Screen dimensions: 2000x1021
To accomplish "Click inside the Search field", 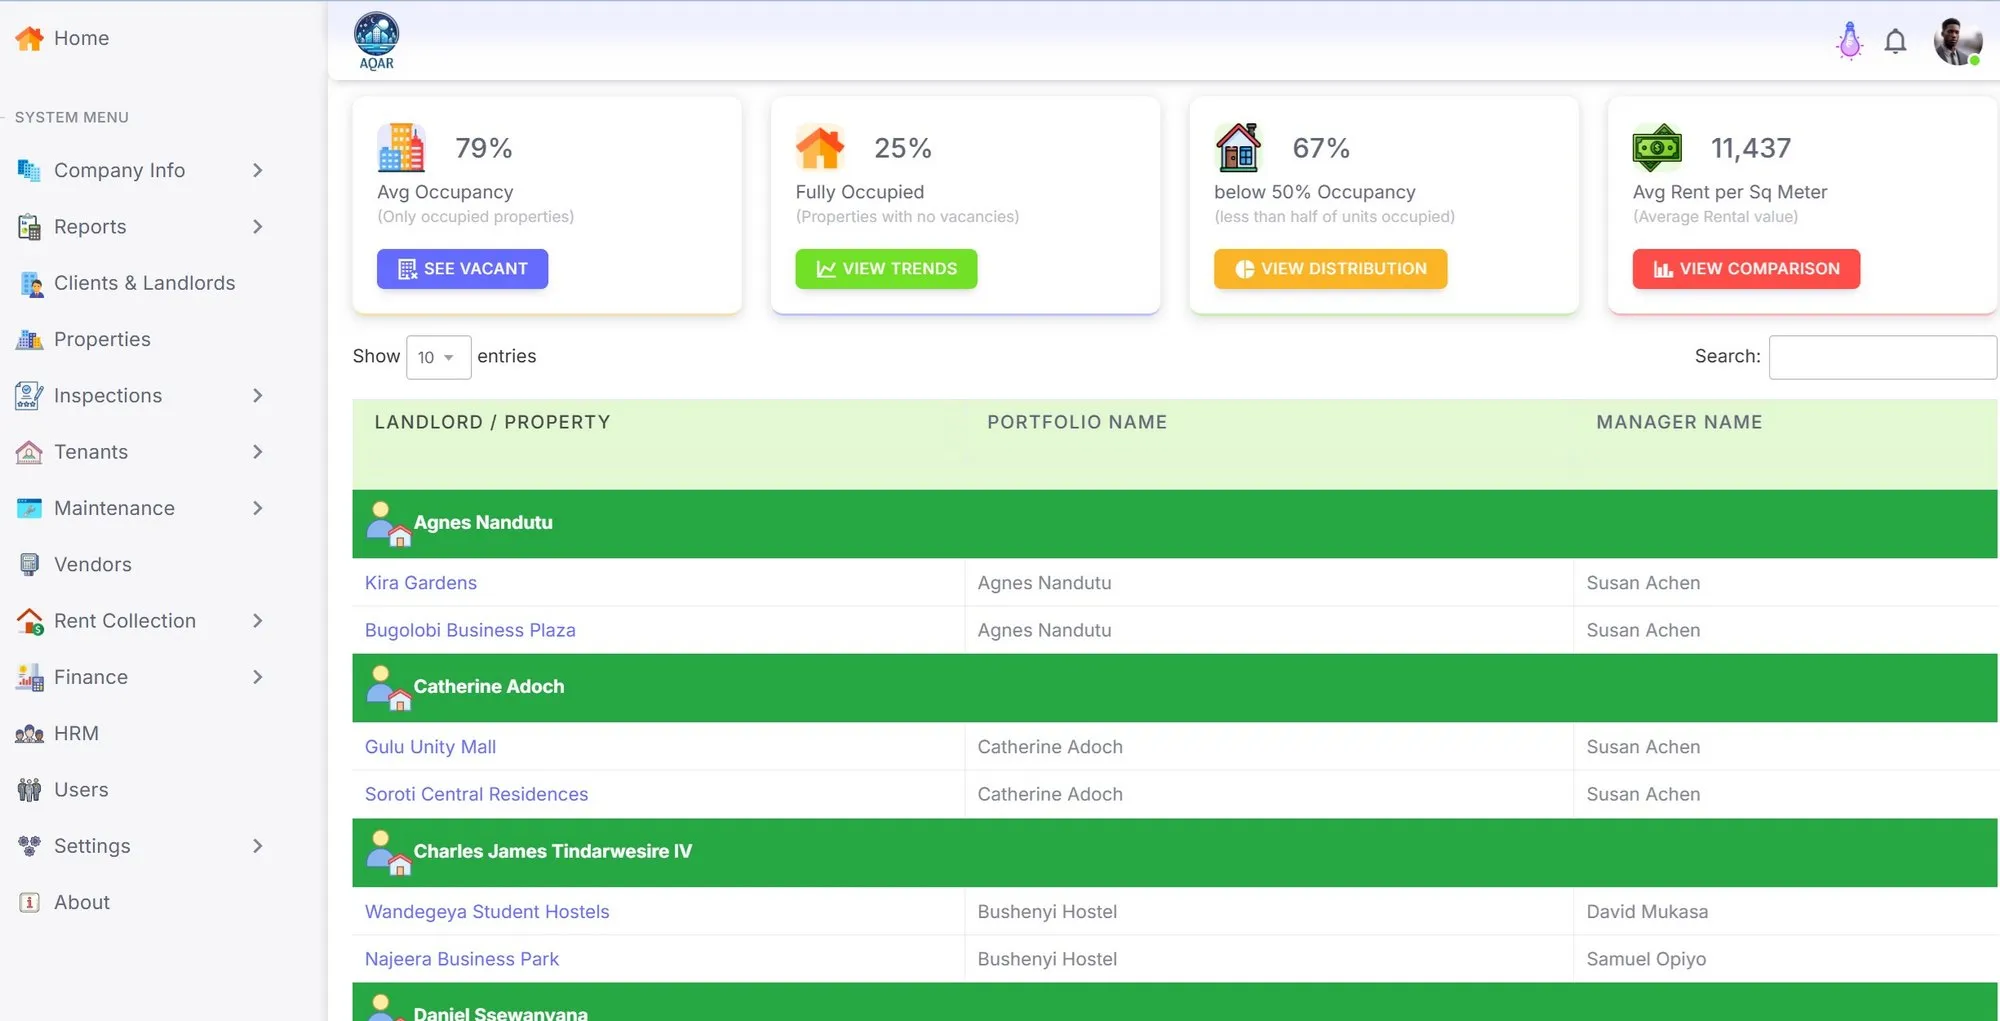I will (1881, 357).
